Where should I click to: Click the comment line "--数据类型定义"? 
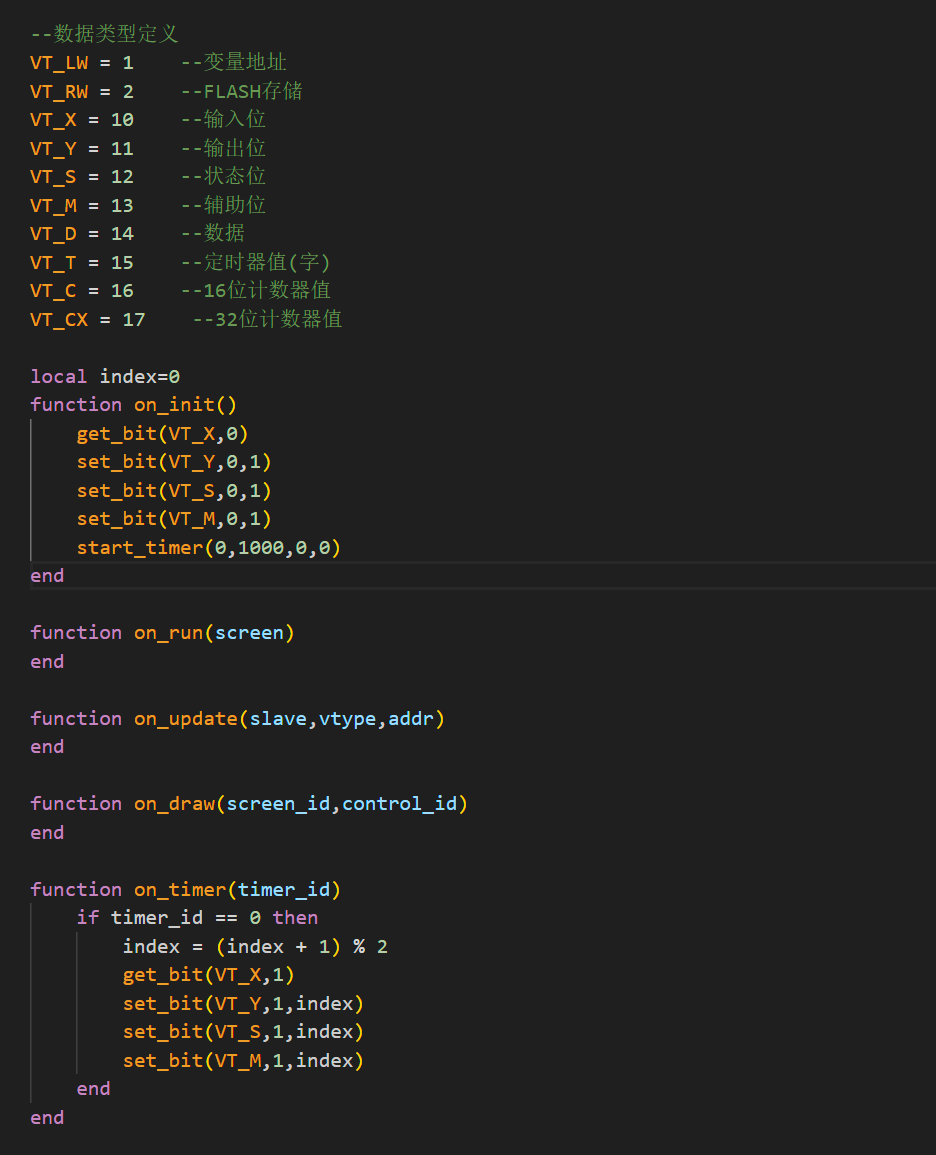click(x=104, y=34)
